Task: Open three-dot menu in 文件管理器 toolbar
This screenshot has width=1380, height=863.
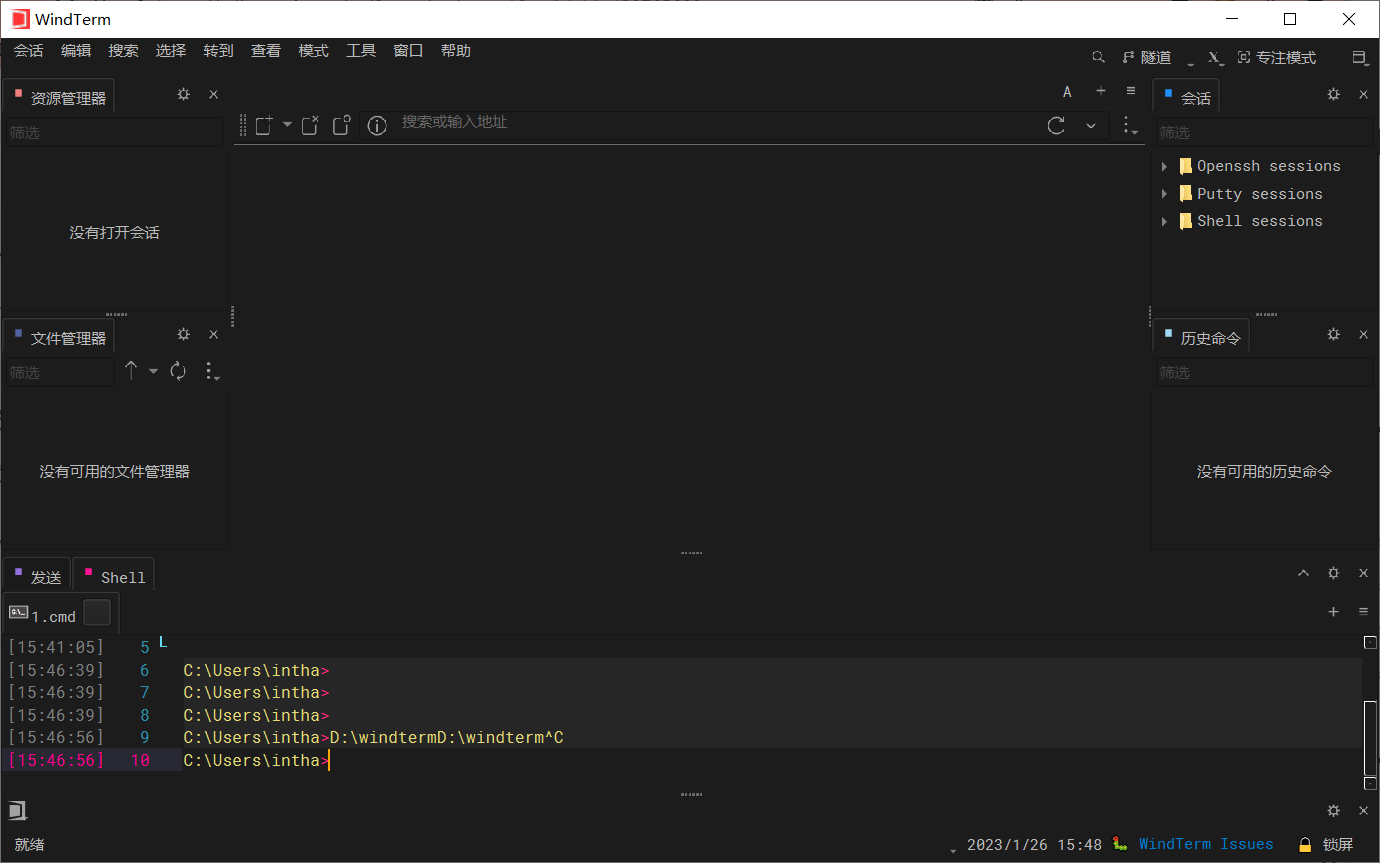Action: coord(210,371)
